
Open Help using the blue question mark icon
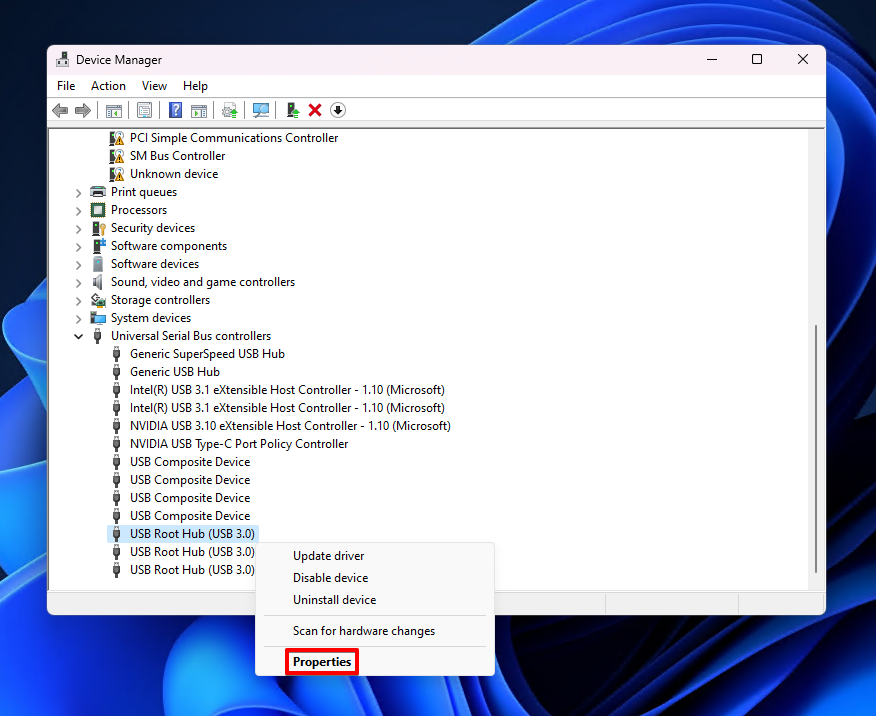(x=175, y=110)
